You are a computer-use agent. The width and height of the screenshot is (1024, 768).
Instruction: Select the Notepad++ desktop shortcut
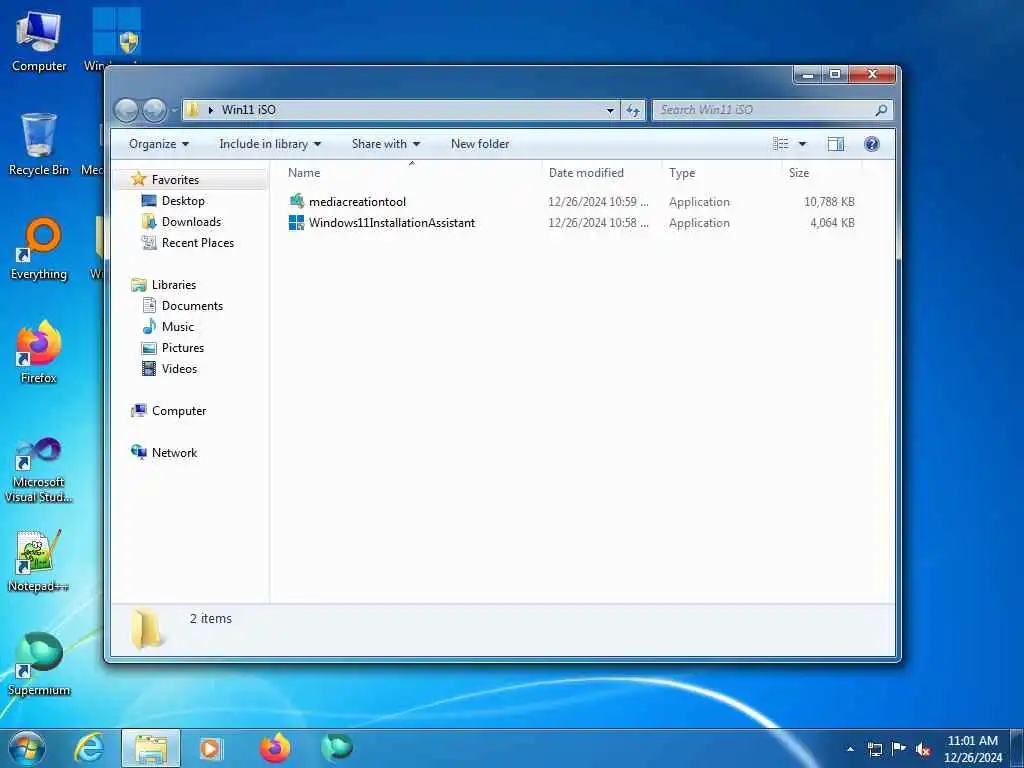[39, 561]
